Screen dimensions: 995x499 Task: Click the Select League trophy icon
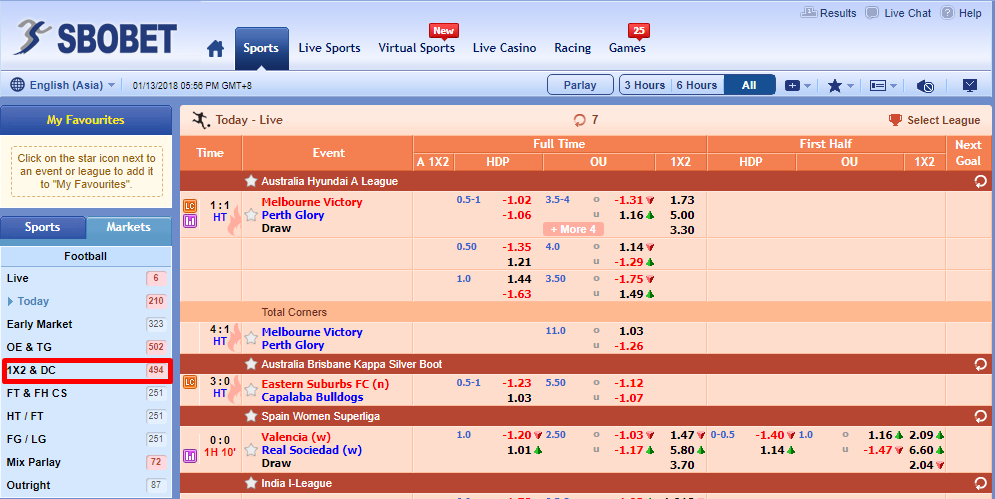pyautogui.click(x=895, y=120)
